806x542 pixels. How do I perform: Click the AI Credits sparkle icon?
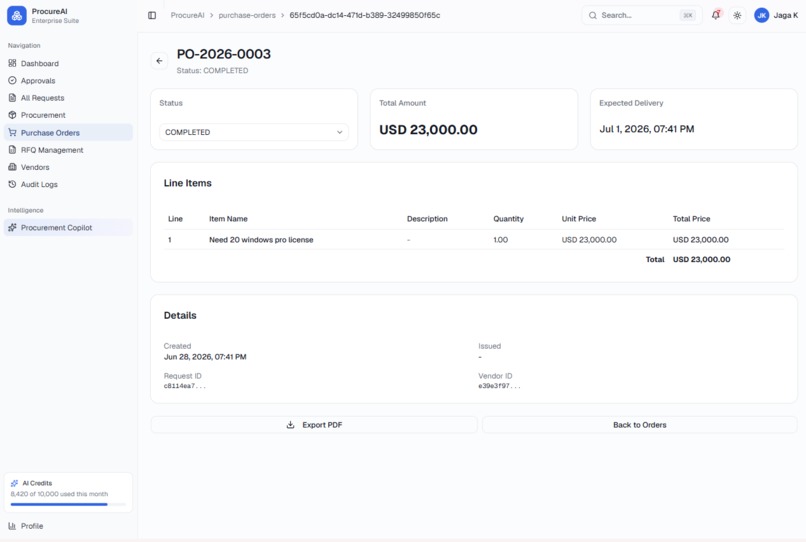pyautogui.click(x=14, y=483)
